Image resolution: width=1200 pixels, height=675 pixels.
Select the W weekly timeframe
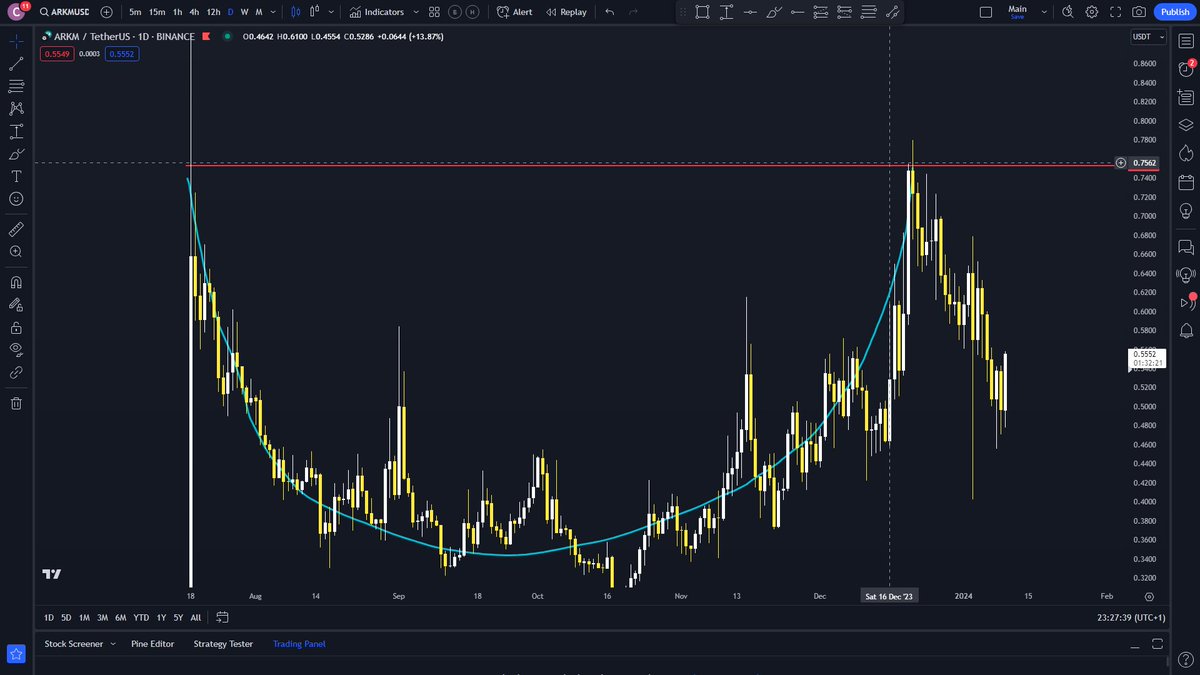coord(244,12)
